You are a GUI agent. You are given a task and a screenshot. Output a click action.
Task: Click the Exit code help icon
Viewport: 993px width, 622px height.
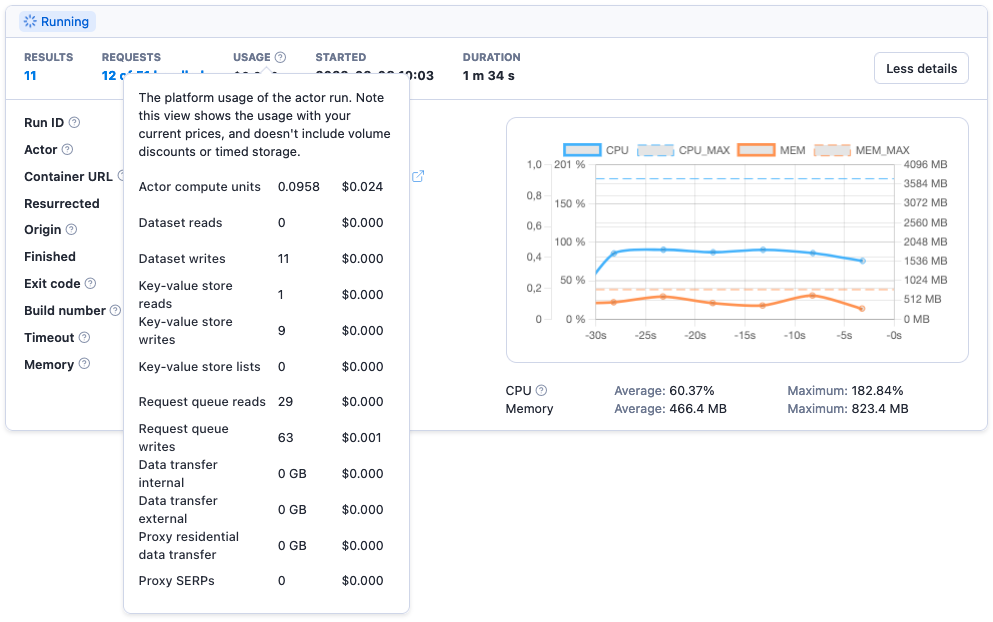tap(91, 283)
